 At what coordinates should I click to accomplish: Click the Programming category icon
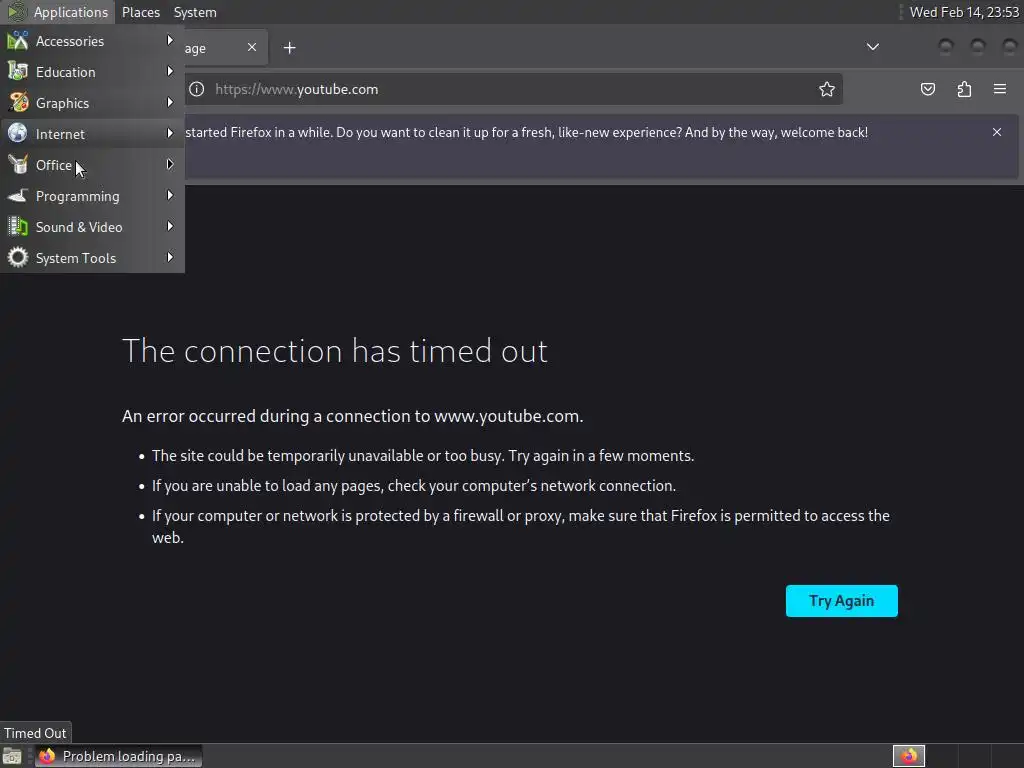pos(18,195)
